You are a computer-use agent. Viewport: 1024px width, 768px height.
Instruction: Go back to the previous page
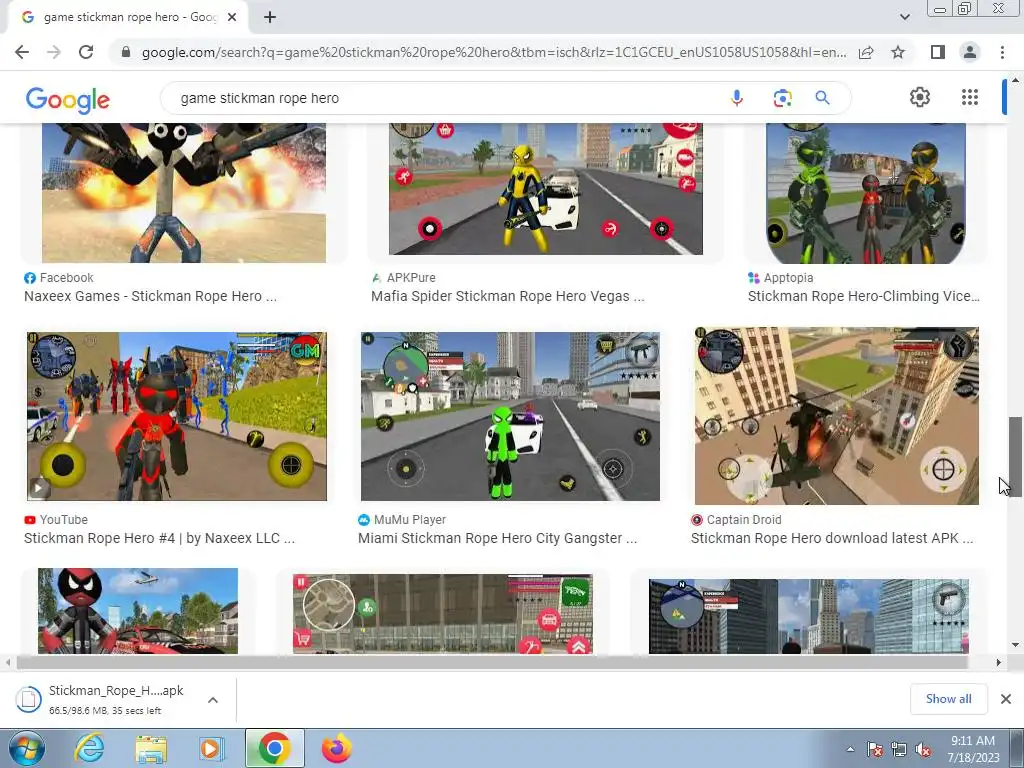[22, 52]
